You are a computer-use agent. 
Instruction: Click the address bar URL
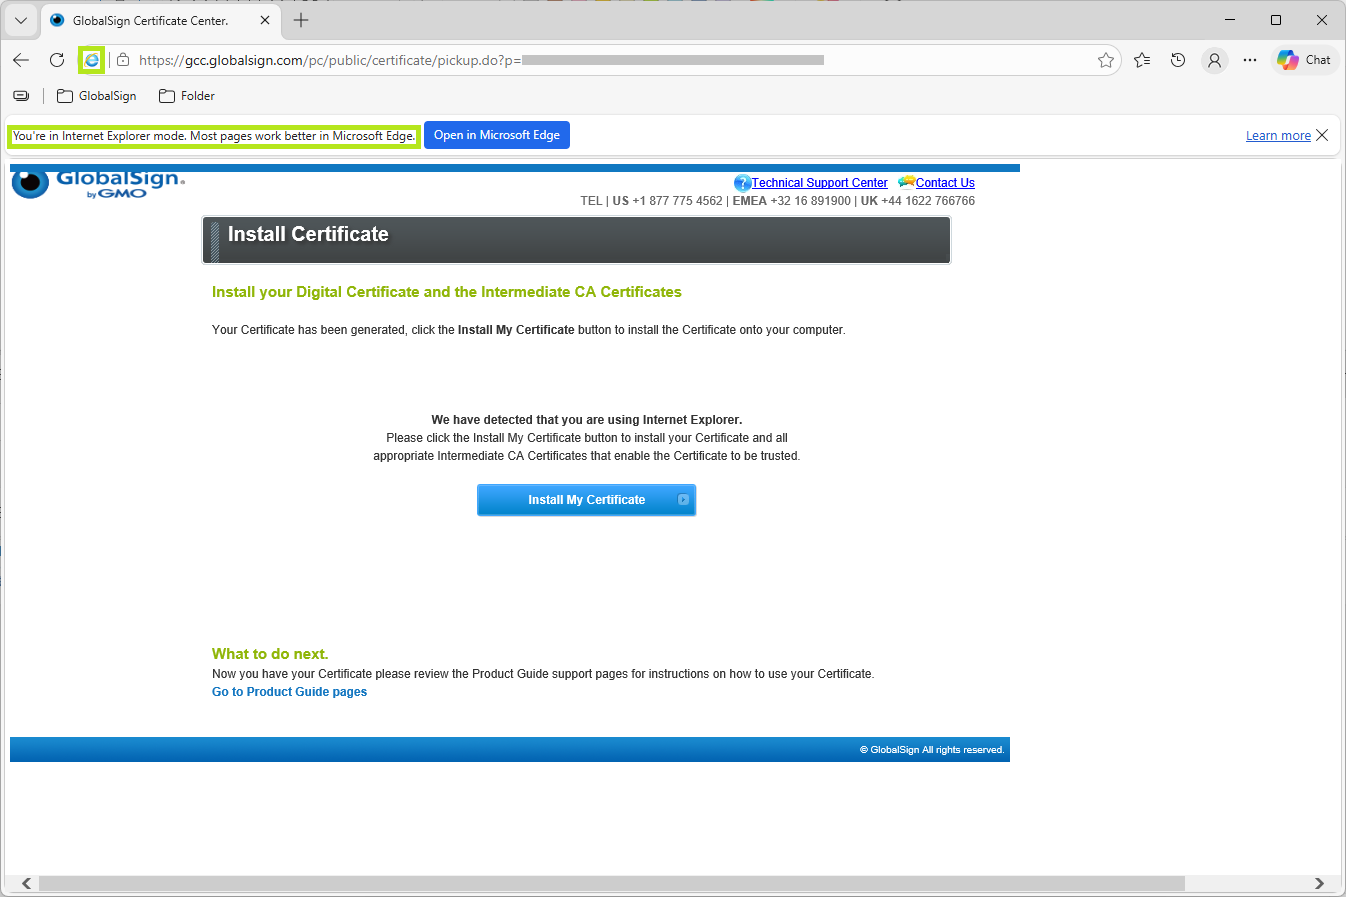click(480, 60)
